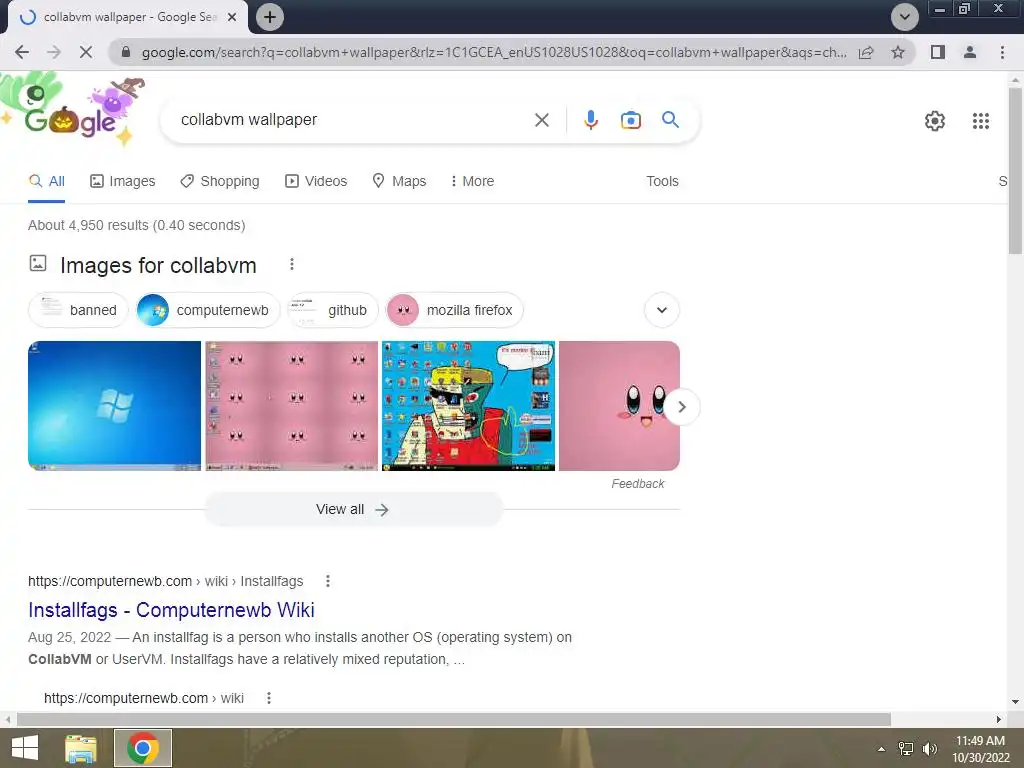Click the browser forward arrow
This screenshot has width=1024, height=768.
54,52
